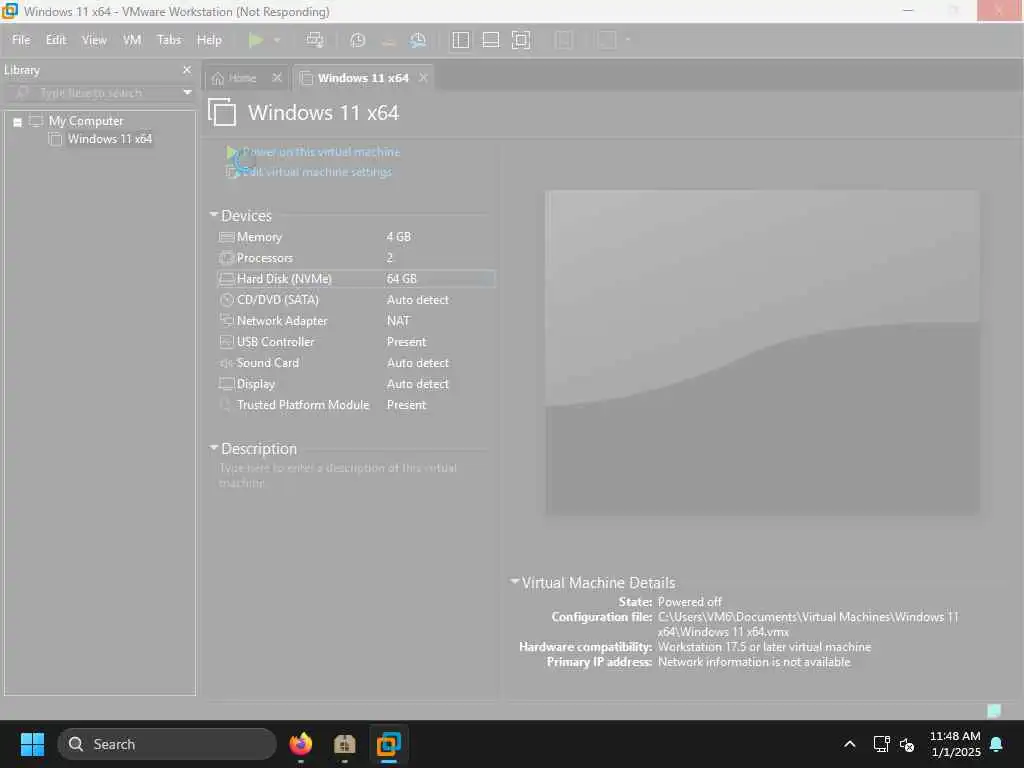Image resolution: width=1024 pixels, height=768 pixels.
Task: Click the Memory chip icon
Action: (x=227, y=237)
